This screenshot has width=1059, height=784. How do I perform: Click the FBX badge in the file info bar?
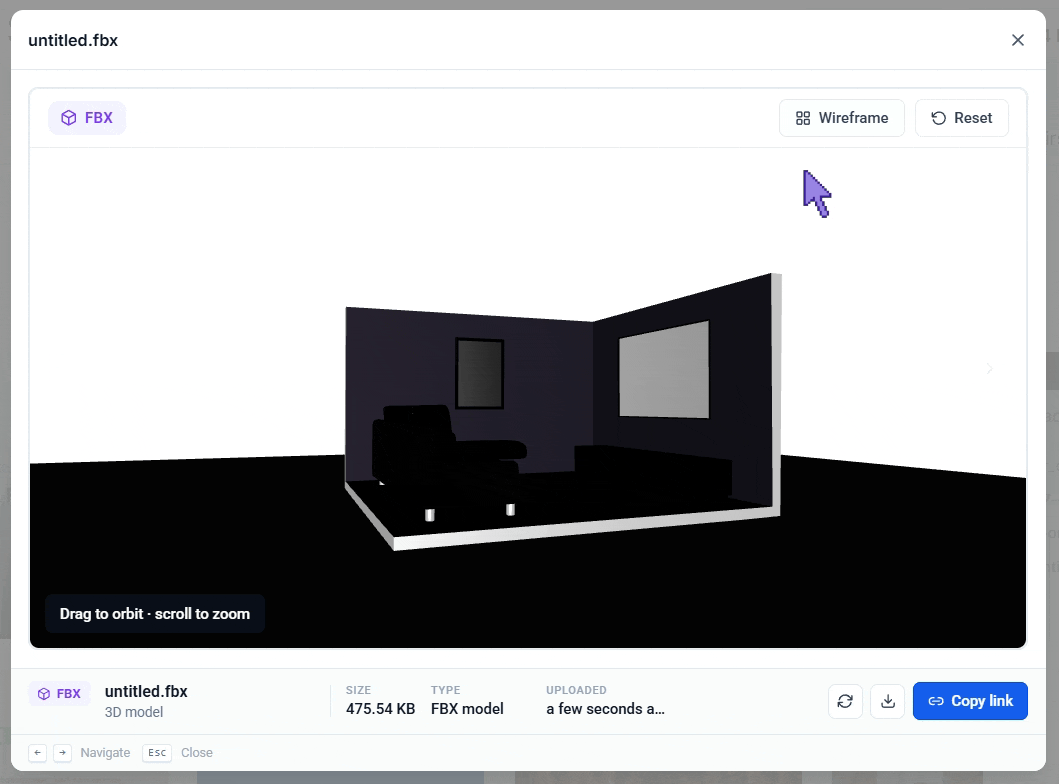[59, 694]
